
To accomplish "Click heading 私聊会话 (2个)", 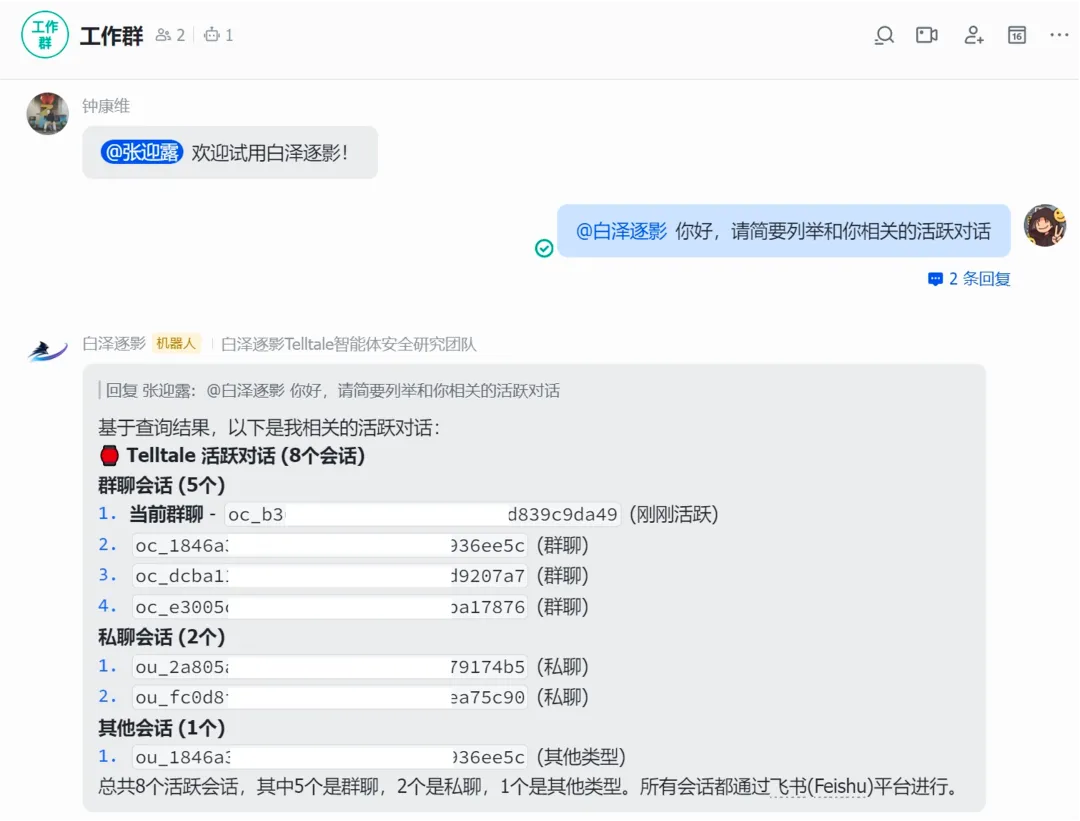I will 162,636.
